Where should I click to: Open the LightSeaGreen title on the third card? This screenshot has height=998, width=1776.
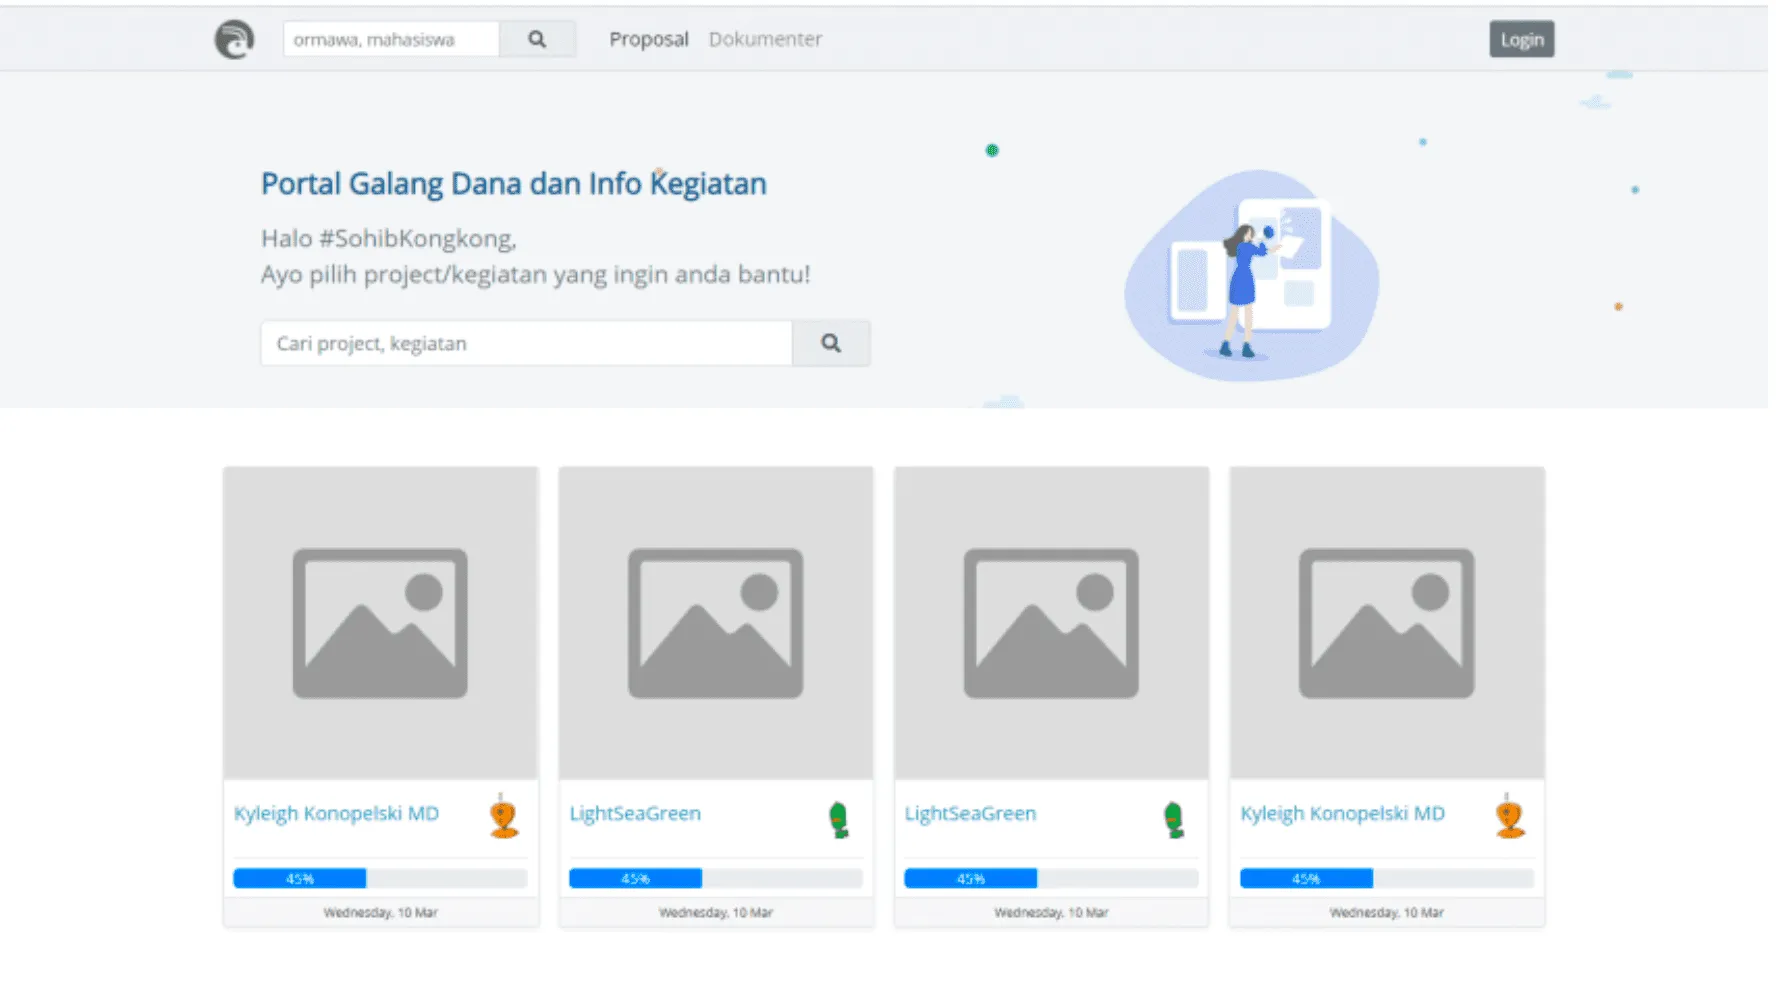pos(970,813)
